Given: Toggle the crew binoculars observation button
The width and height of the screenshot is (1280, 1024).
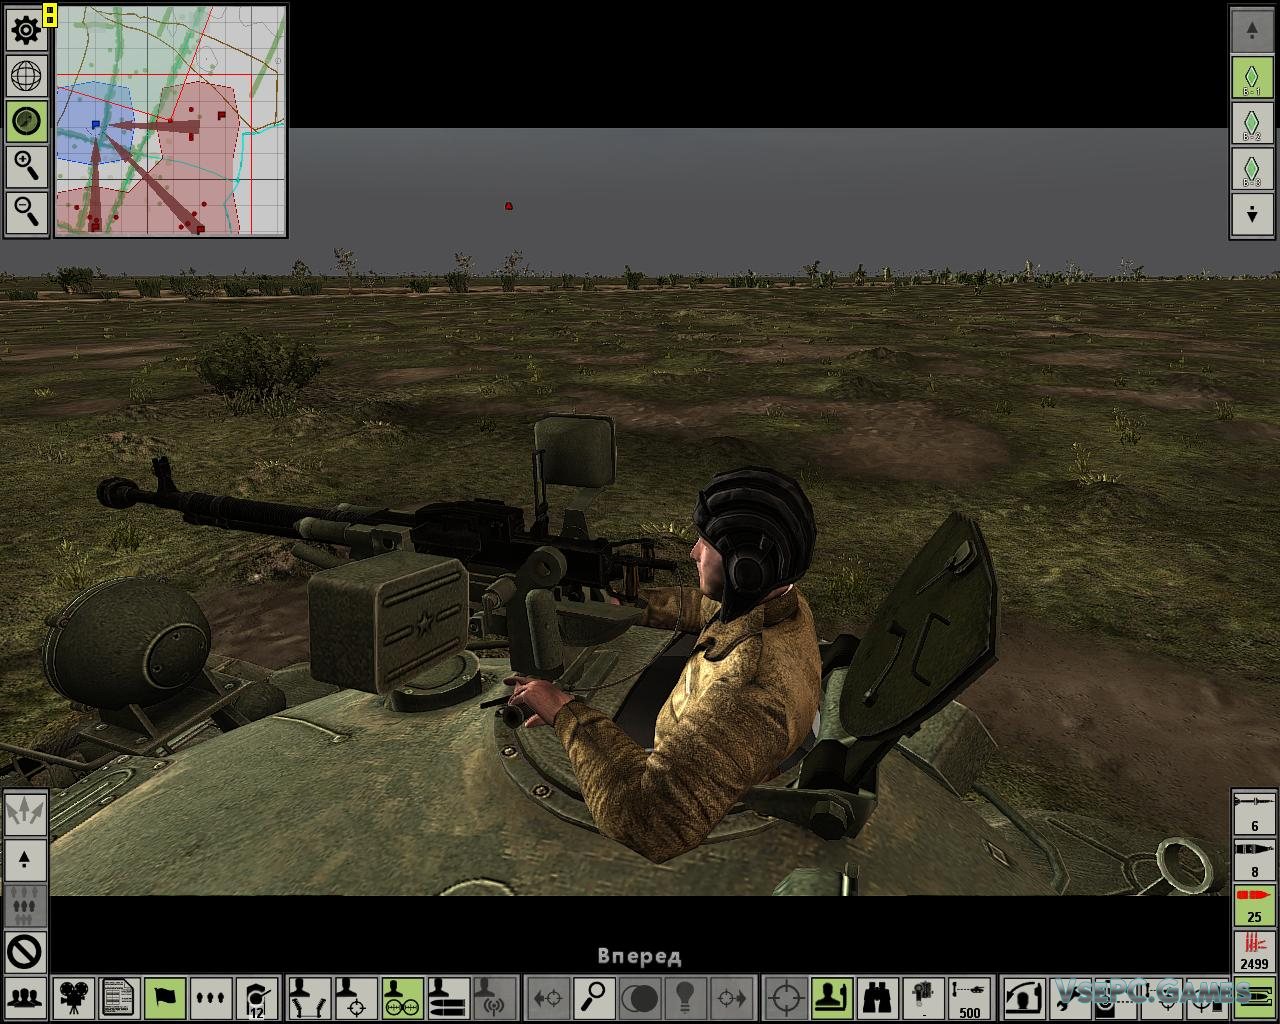Looking at the screenshot, I should tap(402, 997).
